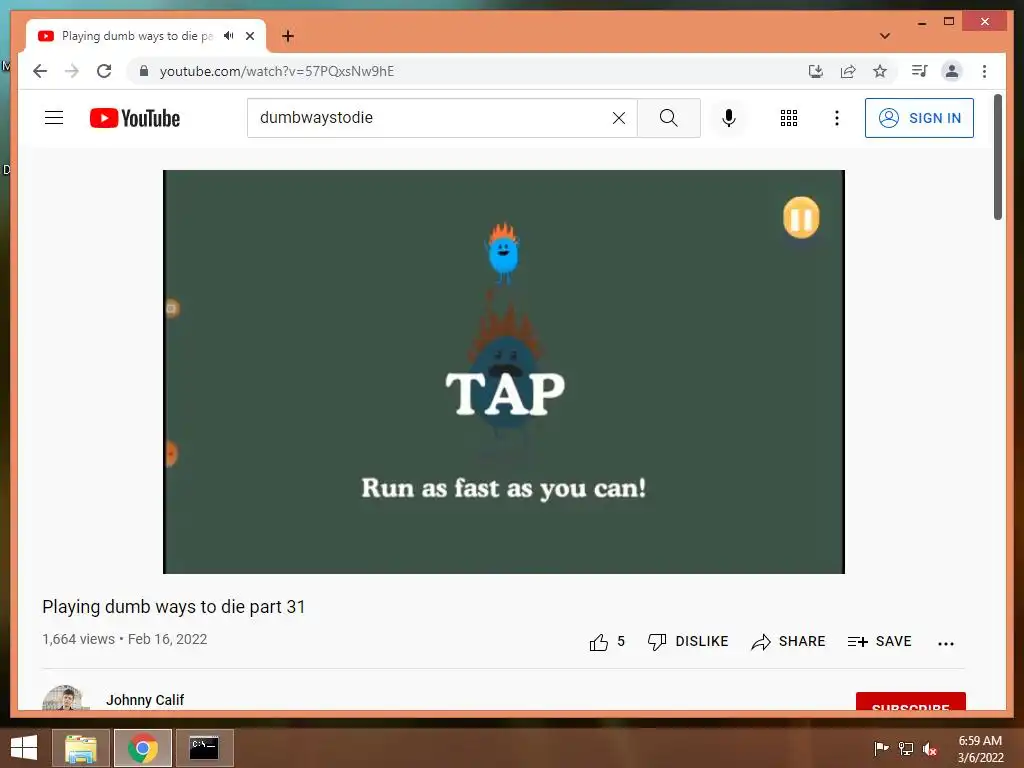This screenshot has width=1024, height=768.
Task: Click the 1,664 views Feb 16, 2022 text
Action: (x=125, y=639)
